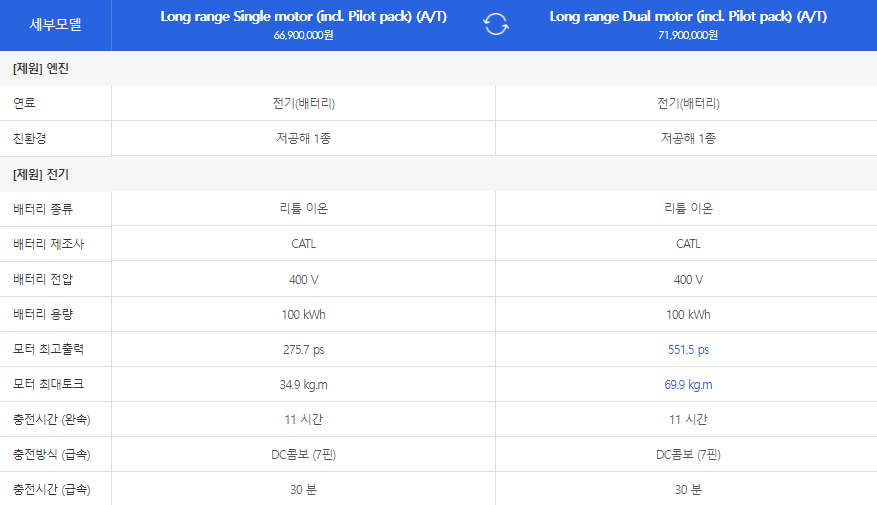
Task: Click the swap models refresh icon
Action: tap(496, 24)
